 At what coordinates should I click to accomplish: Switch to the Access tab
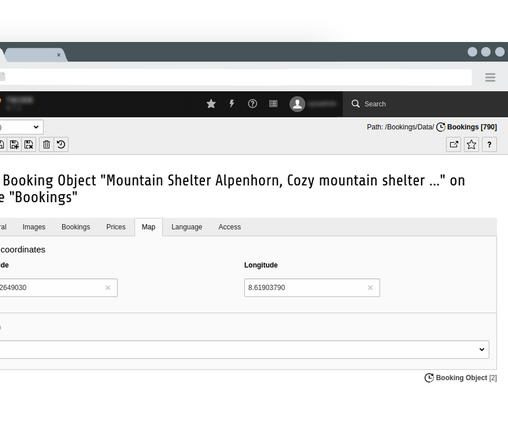pyautogui.click(x=229, y=227)
